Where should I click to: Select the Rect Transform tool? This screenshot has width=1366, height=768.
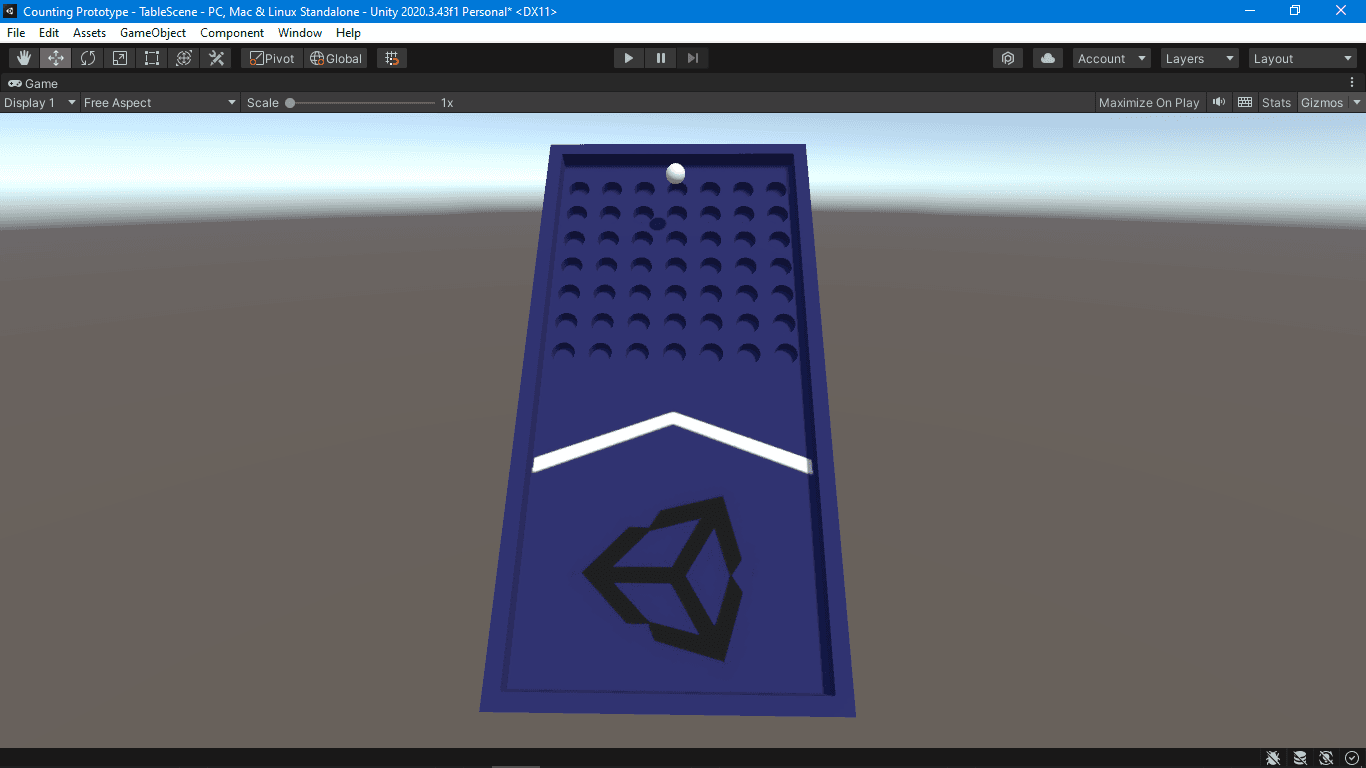(x=152, y=58)
